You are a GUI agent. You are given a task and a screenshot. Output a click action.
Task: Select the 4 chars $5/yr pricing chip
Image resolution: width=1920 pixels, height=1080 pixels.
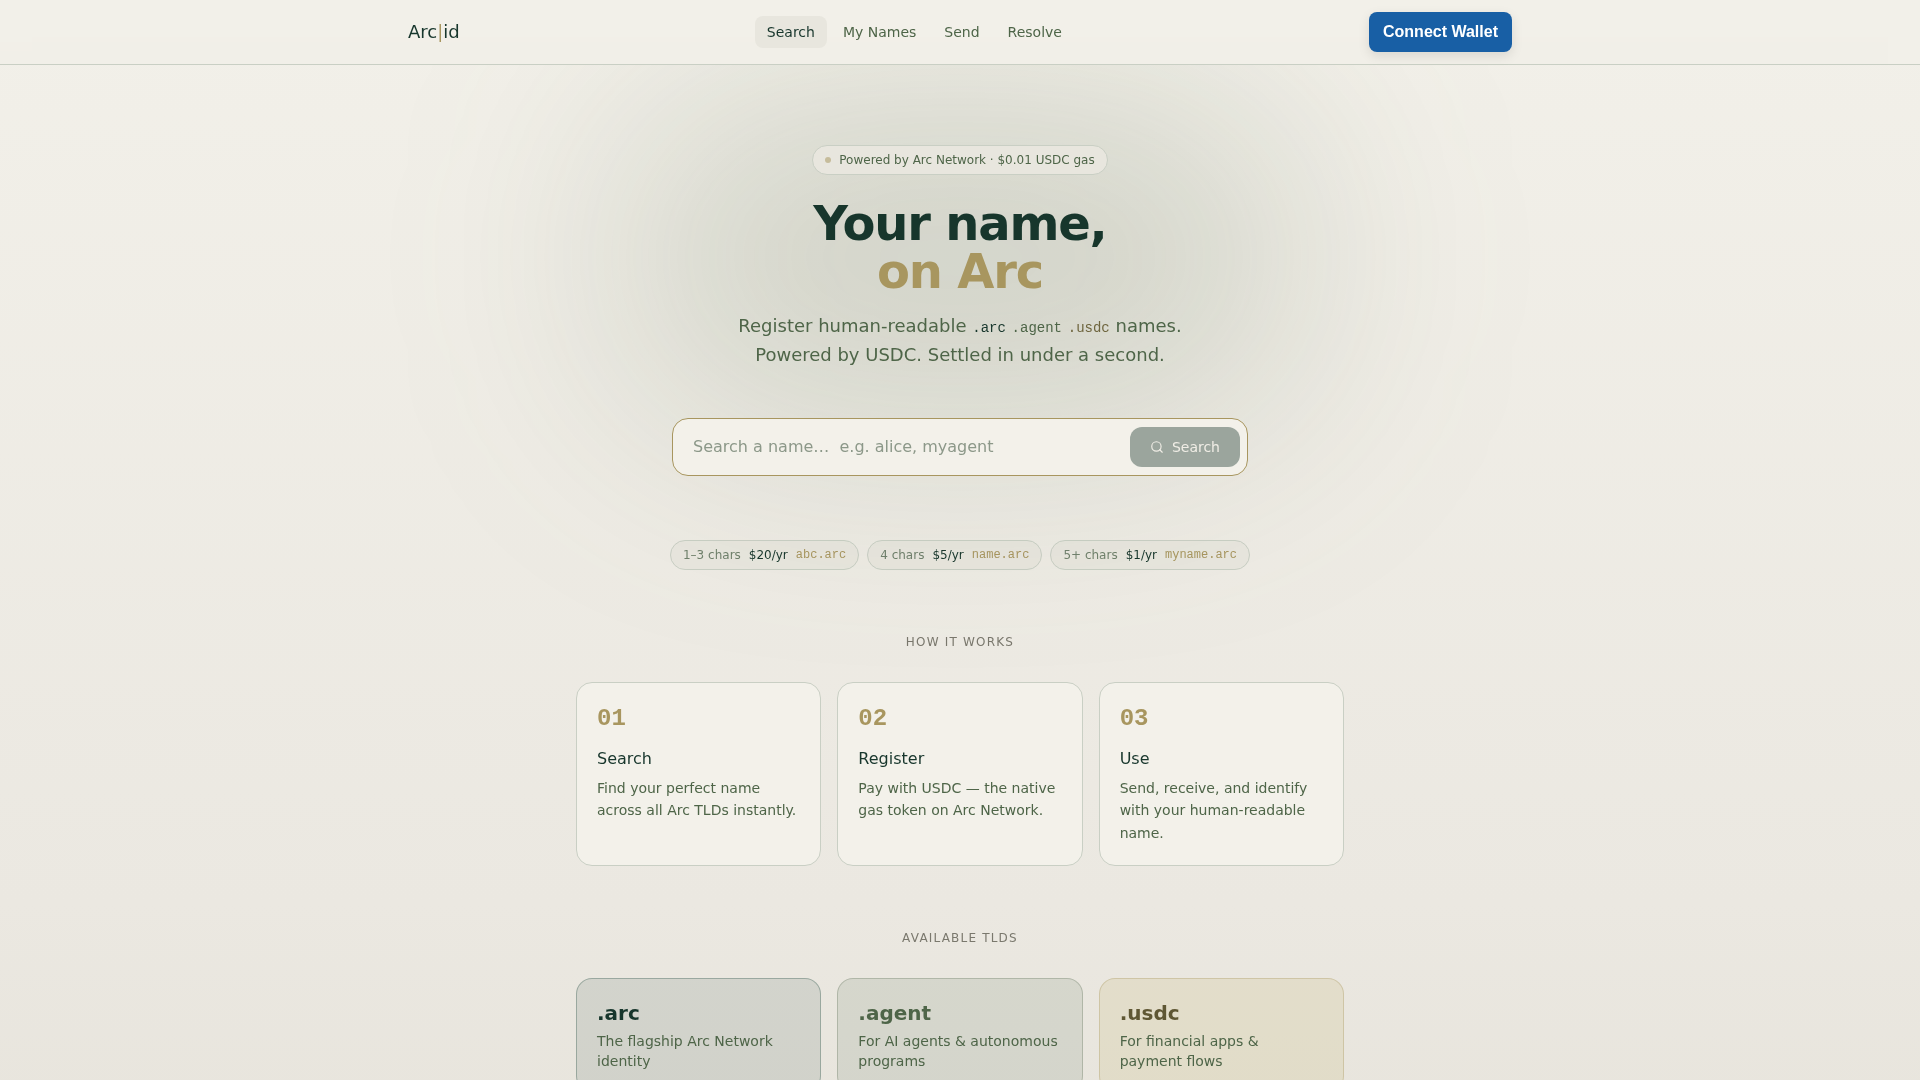tap(954, 555)
